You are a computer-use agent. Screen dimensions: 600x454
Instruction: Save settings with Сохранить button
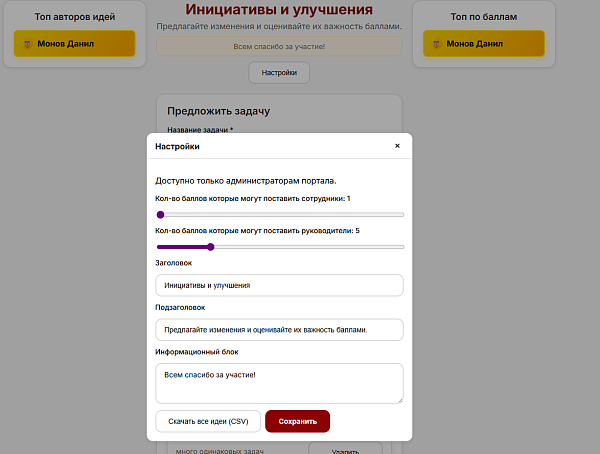pos(297,421)
